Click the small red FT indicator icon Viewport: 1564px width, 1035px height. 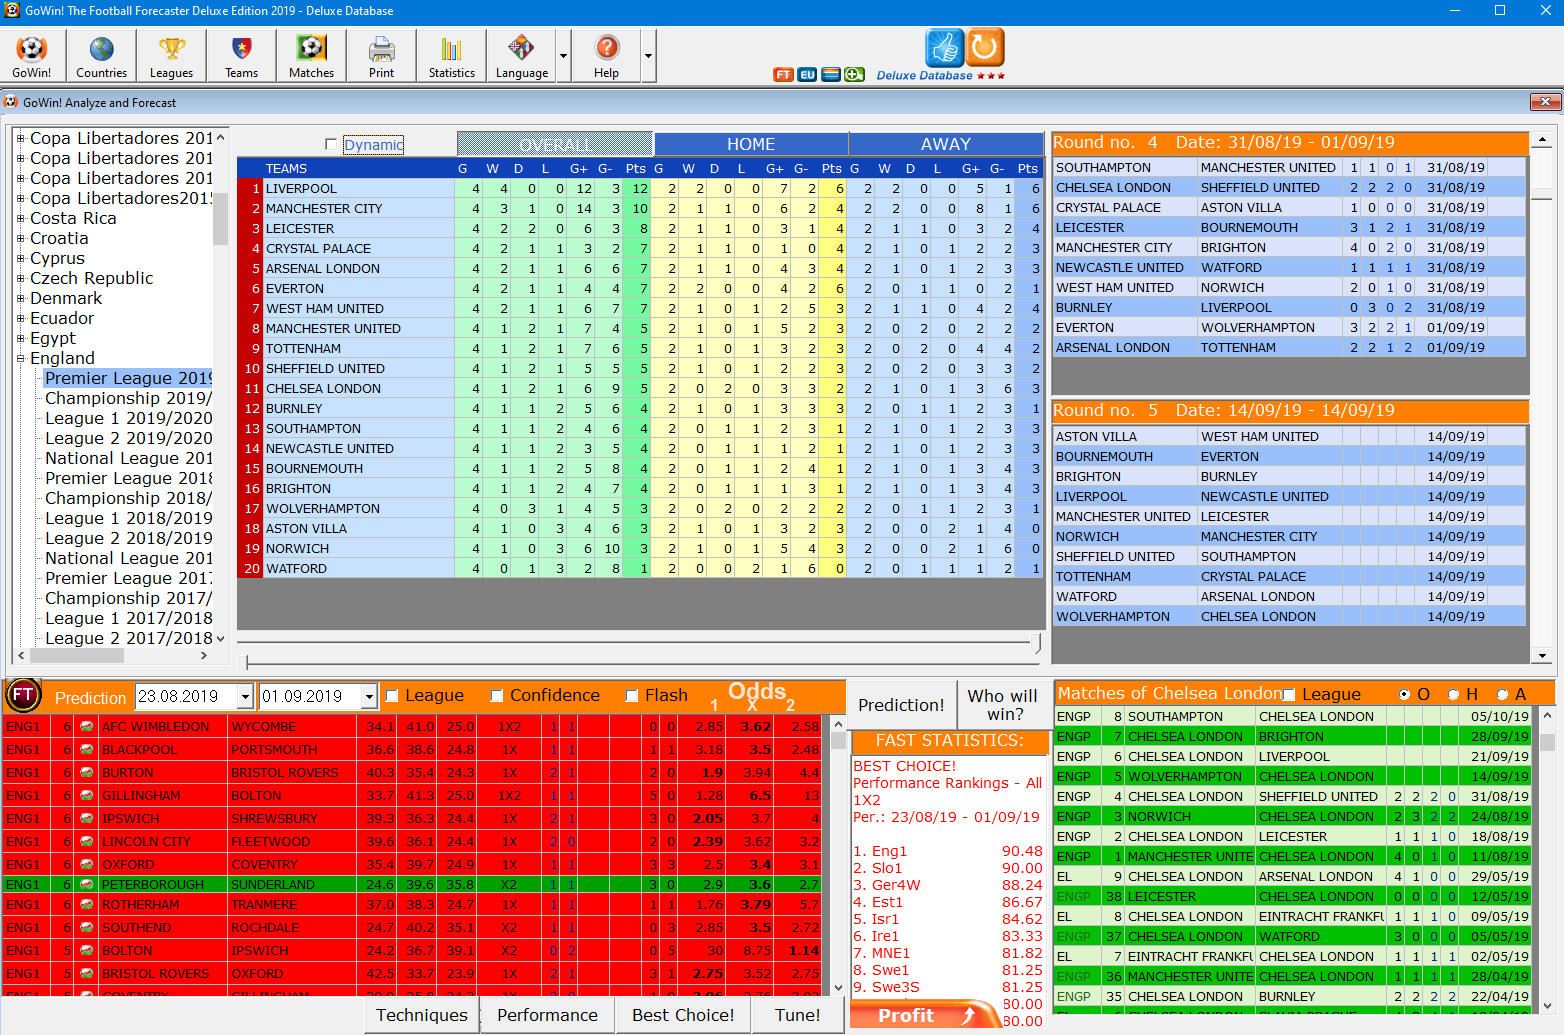tap(783, 75)
